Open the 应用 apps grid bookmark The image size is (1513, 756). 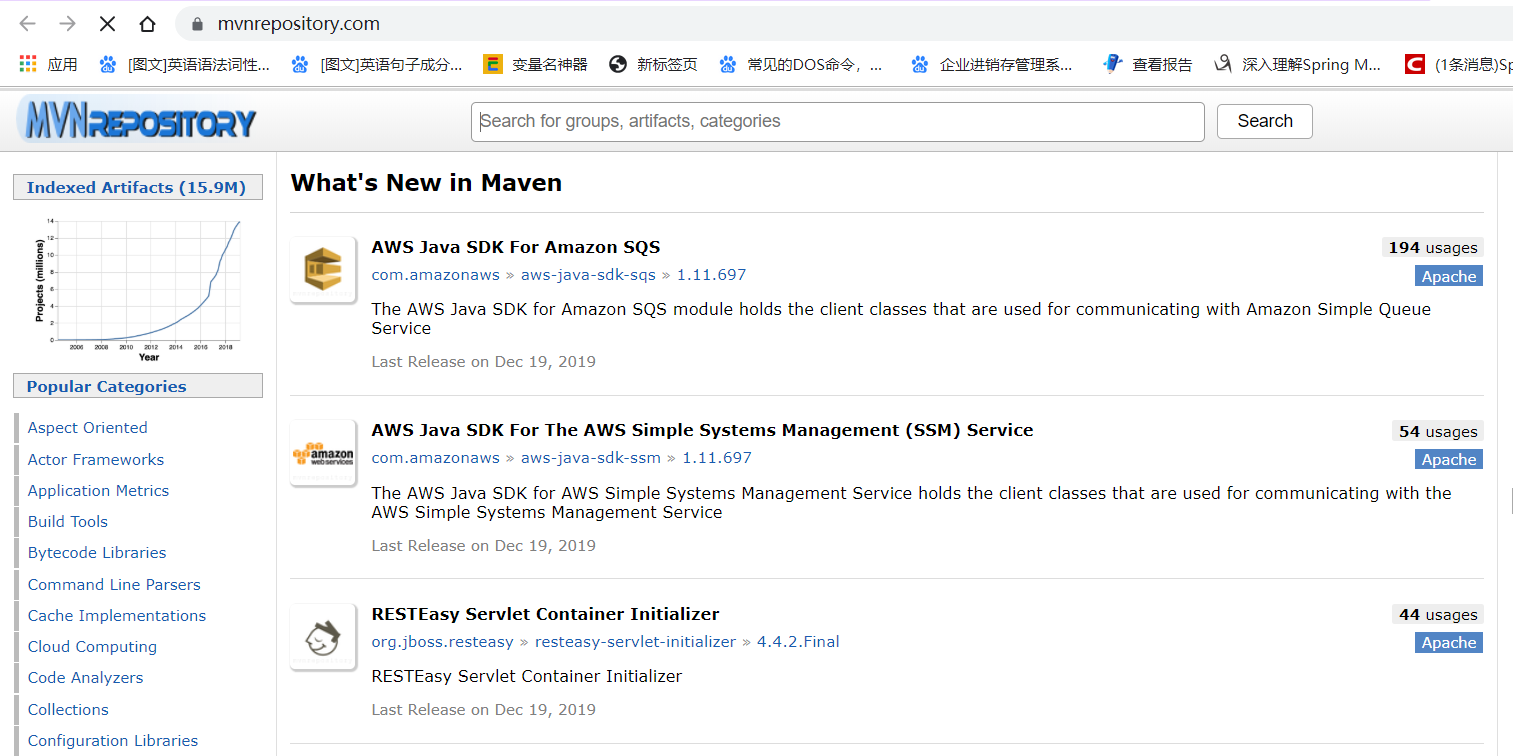(x=48, y=64)
